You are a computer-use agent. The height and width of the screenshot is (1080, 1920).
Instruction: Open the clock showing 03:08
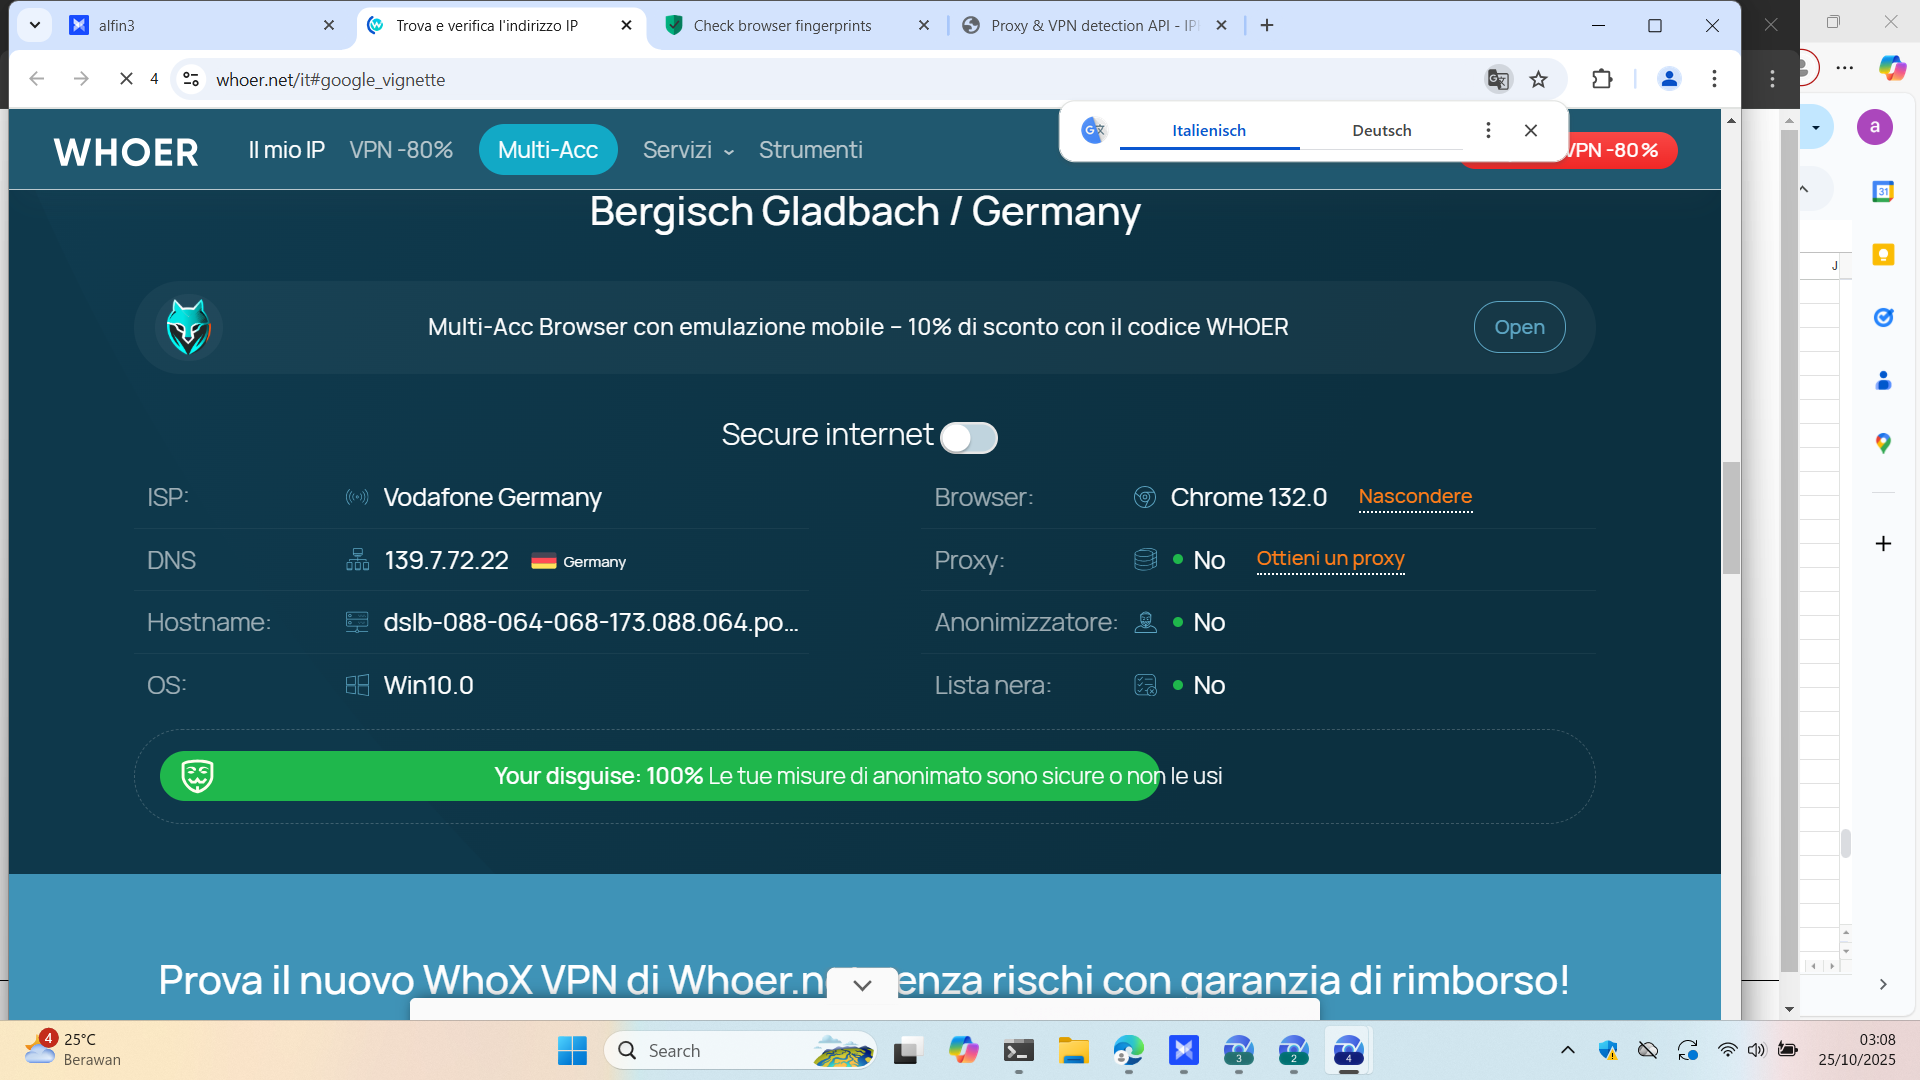1857,1049
